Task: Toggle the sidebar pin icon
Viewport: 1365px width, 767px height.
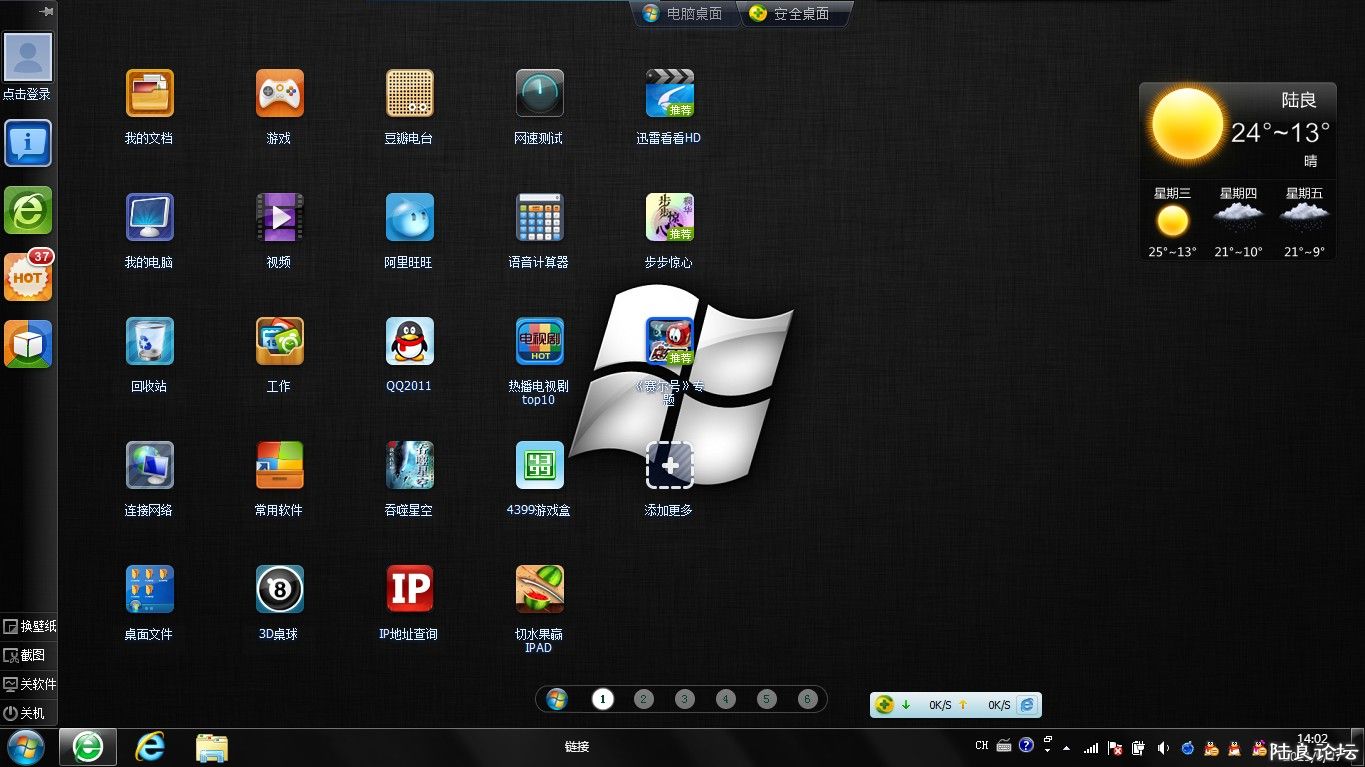Action: pos(45,11)
